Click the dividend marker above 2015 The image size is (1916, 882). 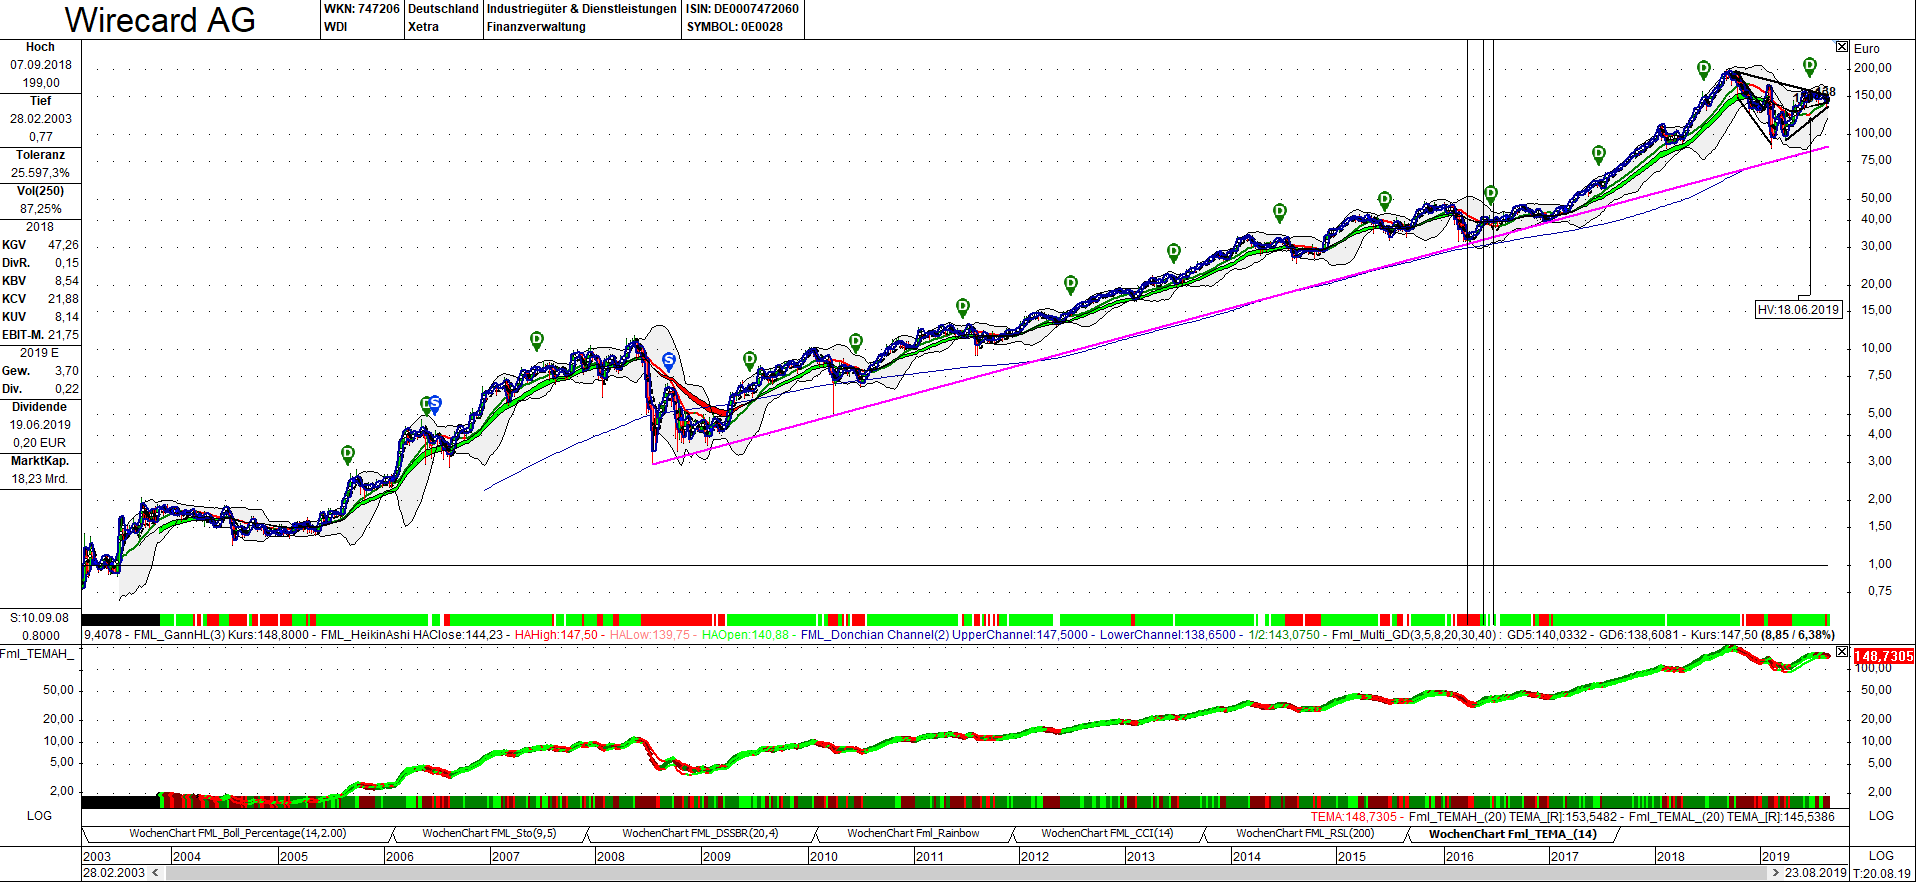click(x=1385, y=200)
